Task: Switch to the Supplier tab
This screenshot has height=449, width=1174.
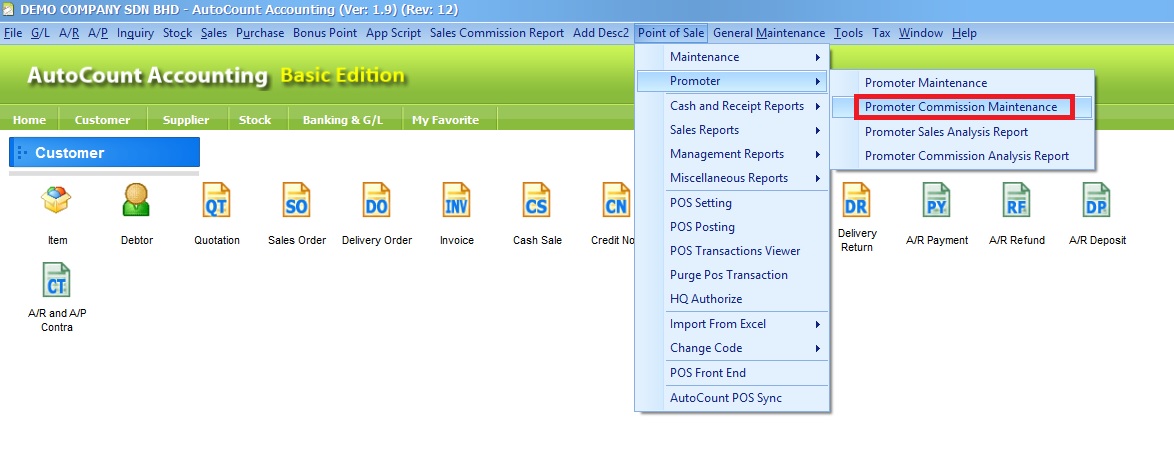Action: click(x=188, y=120)
